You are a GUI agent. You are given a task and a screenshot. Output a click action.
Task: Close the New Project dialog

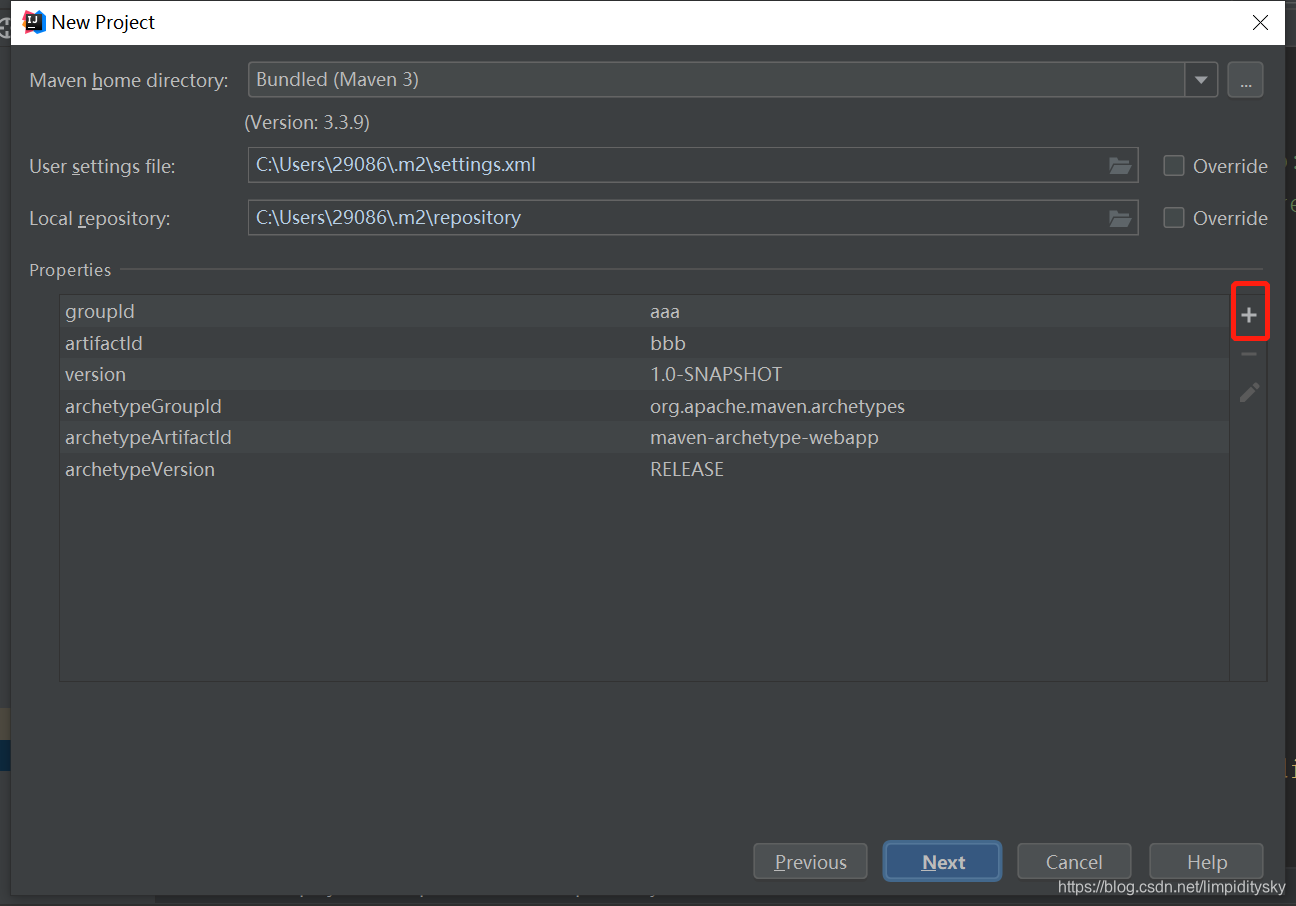[x=1262, y=22]
